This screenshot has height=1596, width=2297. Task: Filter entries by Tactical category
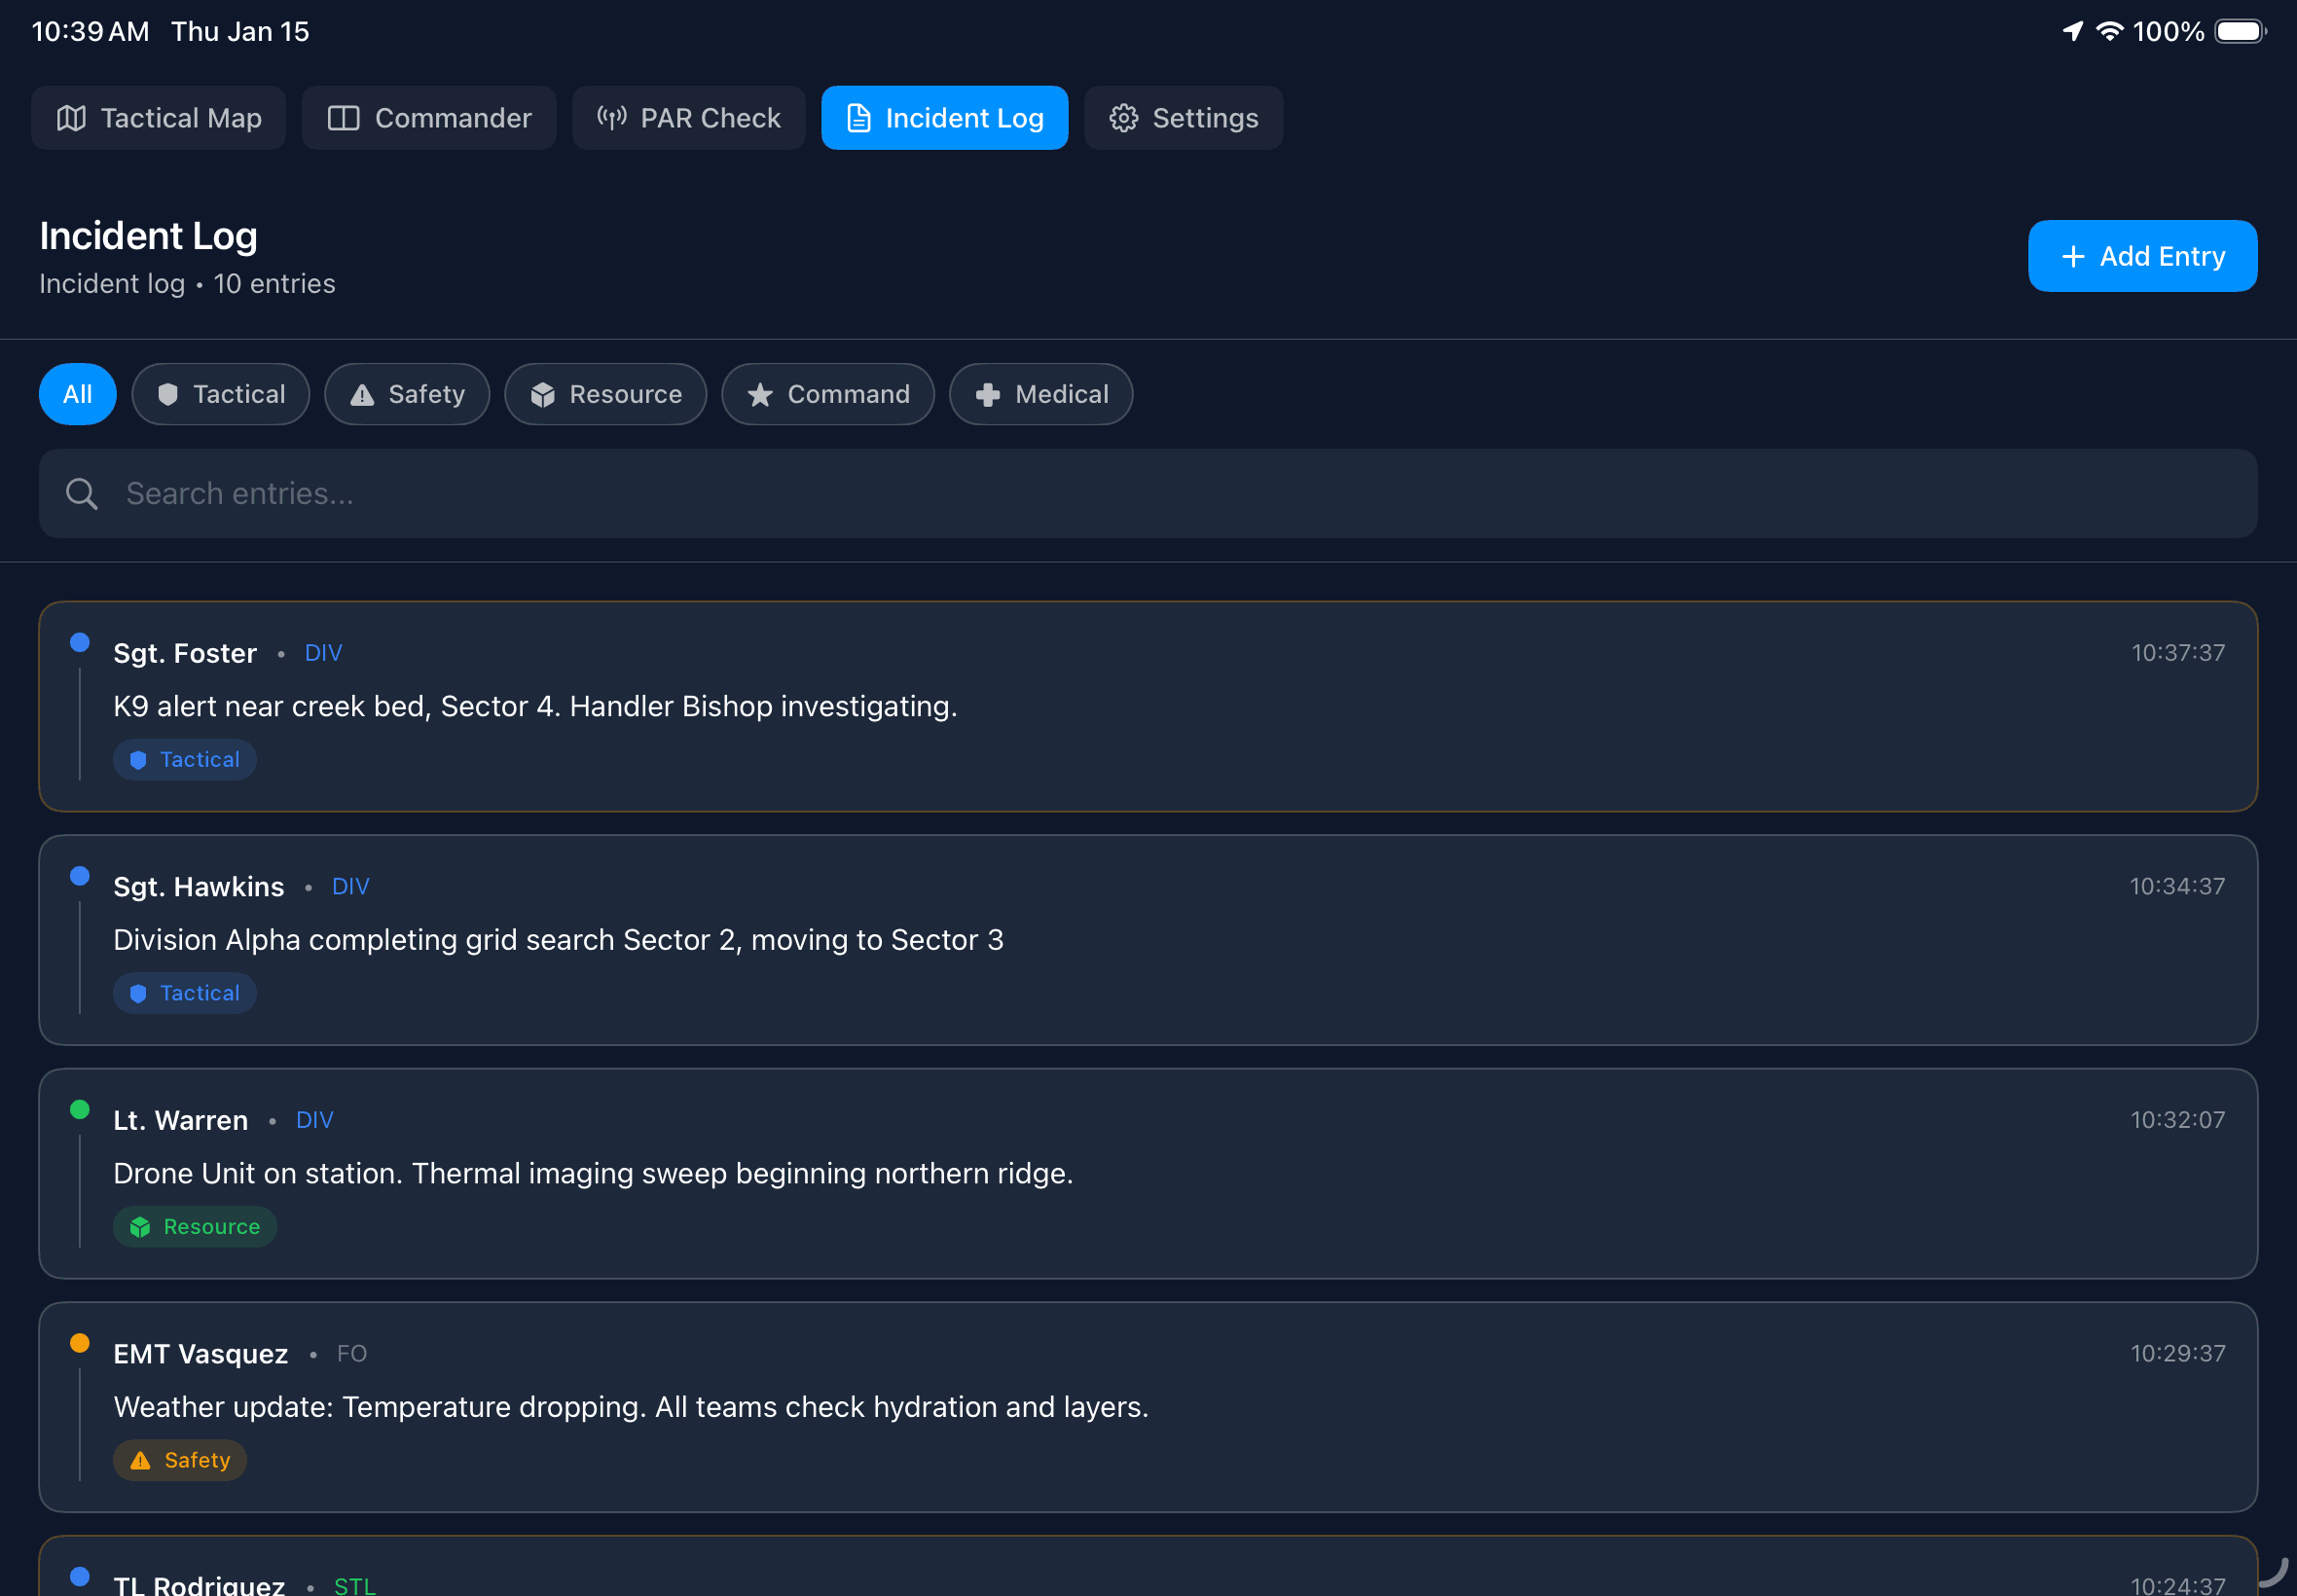220,394
